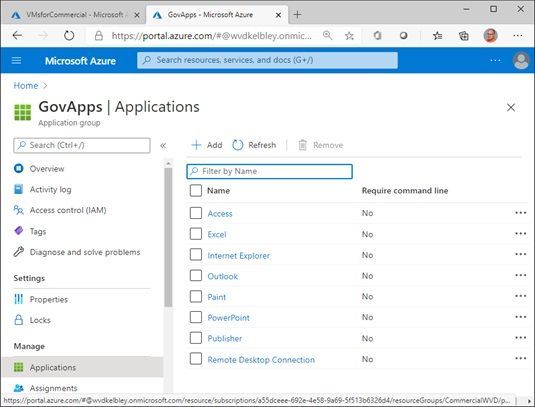The height and width of the screenshot is (407, 535).
Task: Check the Paint row checkbox
Action: (x=196, y=296)
